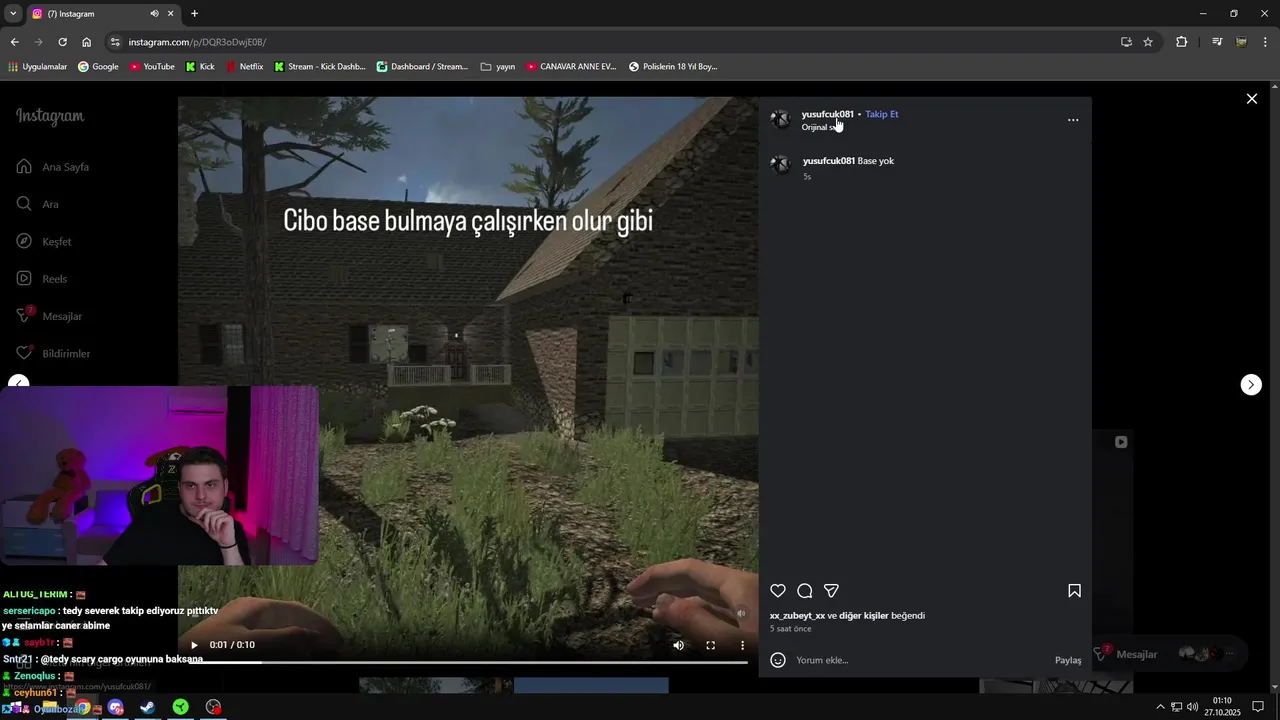The width and height of the screenshot is (1280, 720).
Task: Open browser extensions puzzle icon
Action: pyautogui.click(x=1181, y=42)
